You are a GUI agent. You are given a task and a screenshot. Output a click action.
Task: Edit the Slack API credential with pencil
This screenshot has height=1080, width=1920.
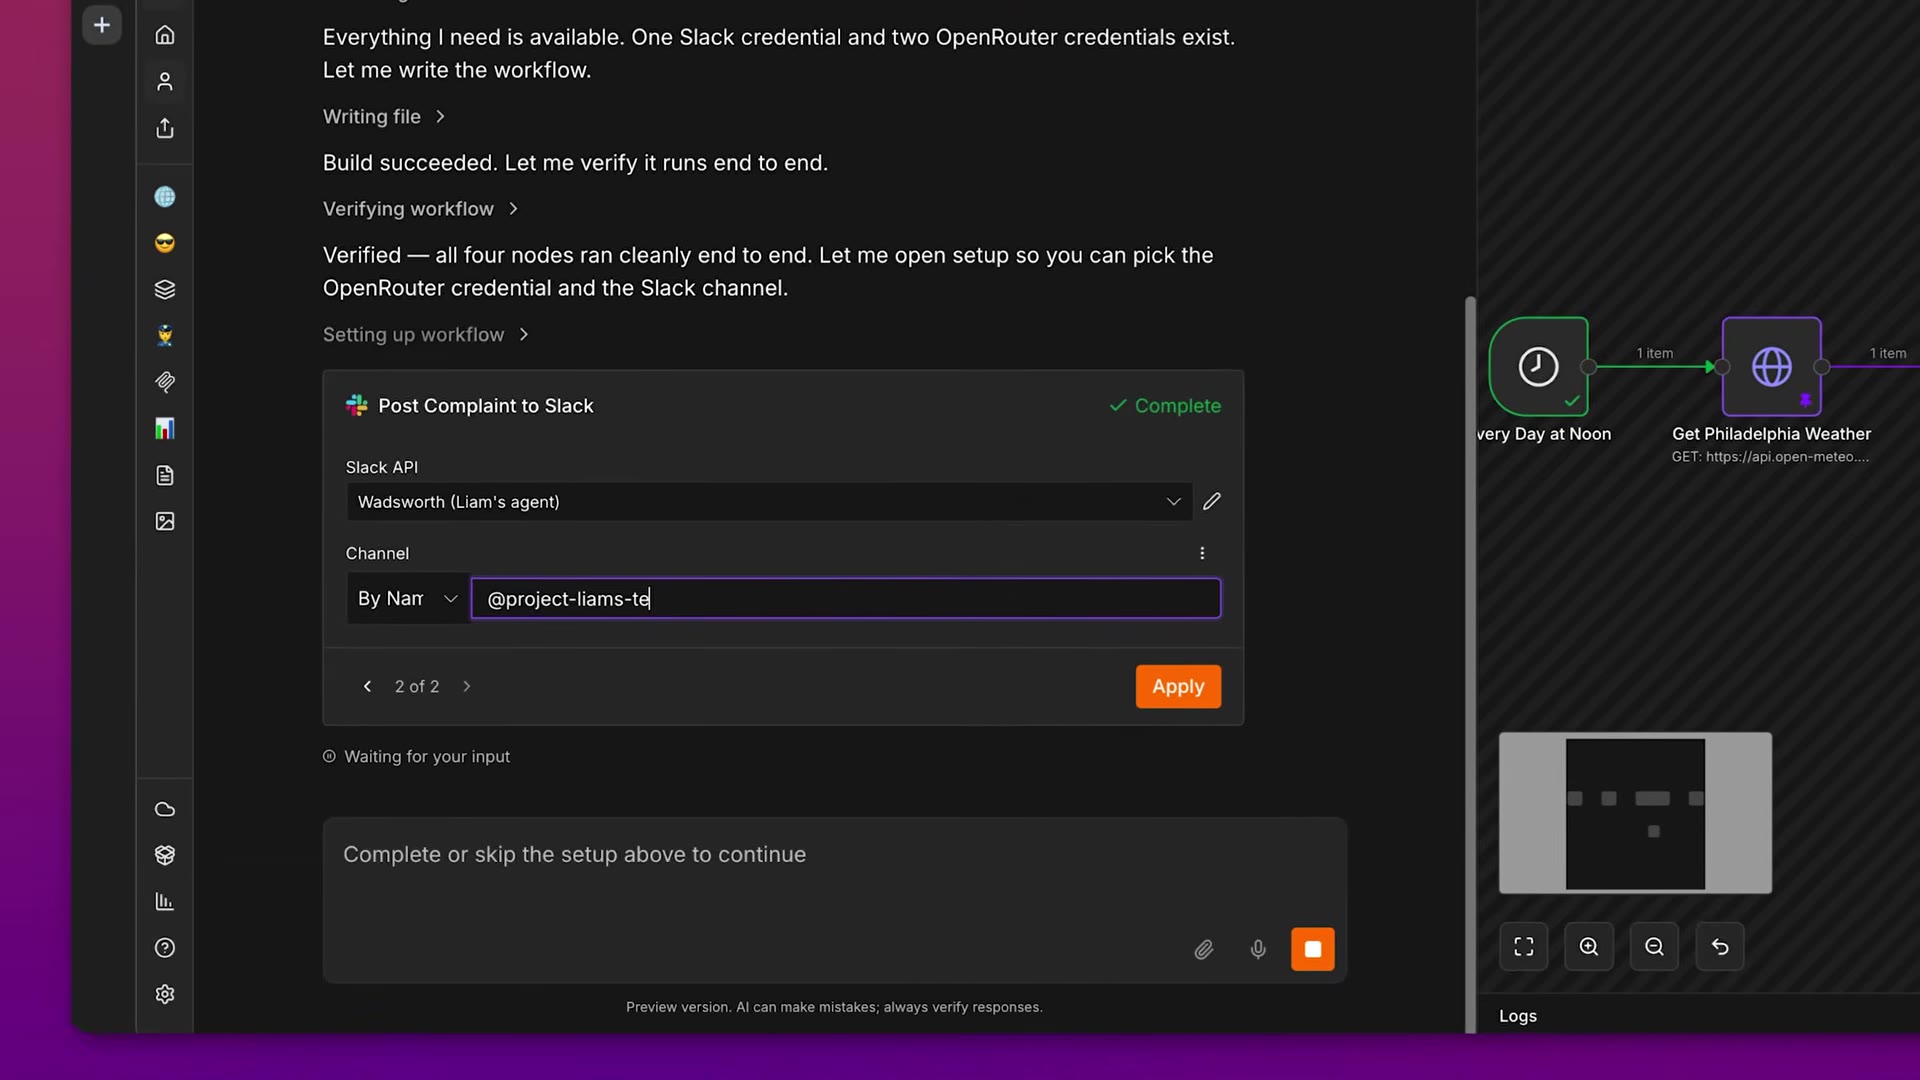pyautogui.click(x=1212, y=501)
